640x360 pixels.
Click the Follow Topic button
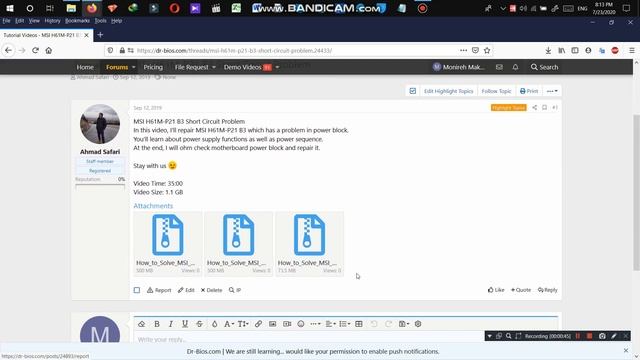496,91
